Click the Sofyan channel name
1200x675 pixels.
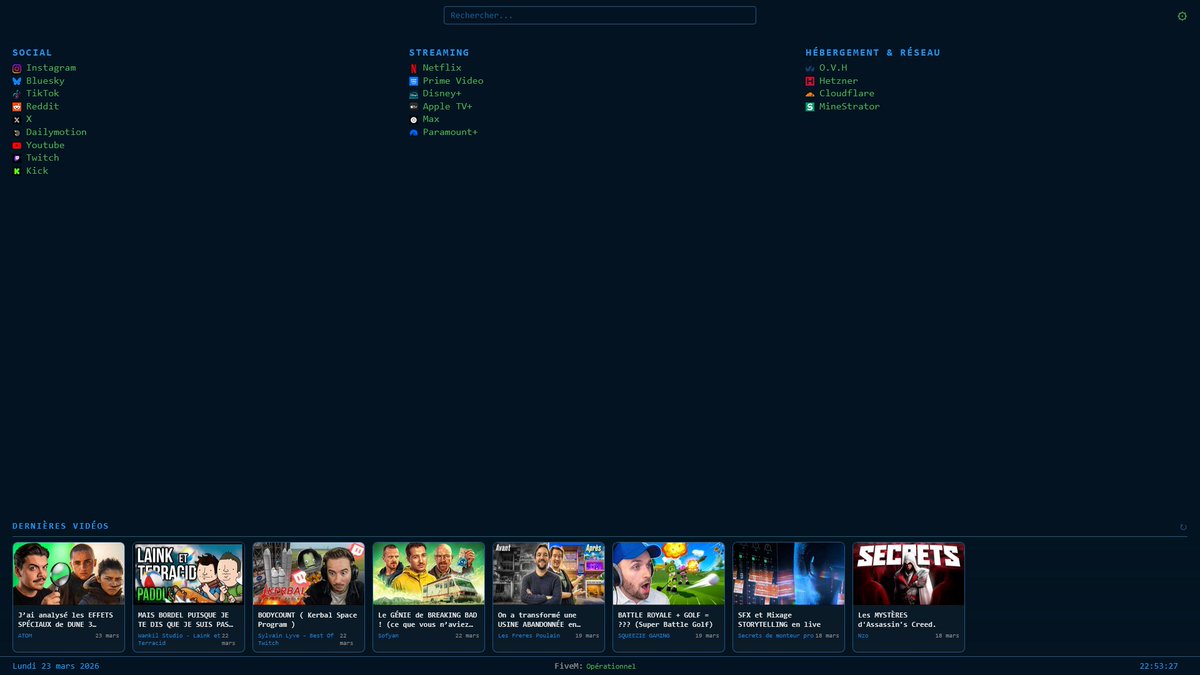tap(388, 636)
